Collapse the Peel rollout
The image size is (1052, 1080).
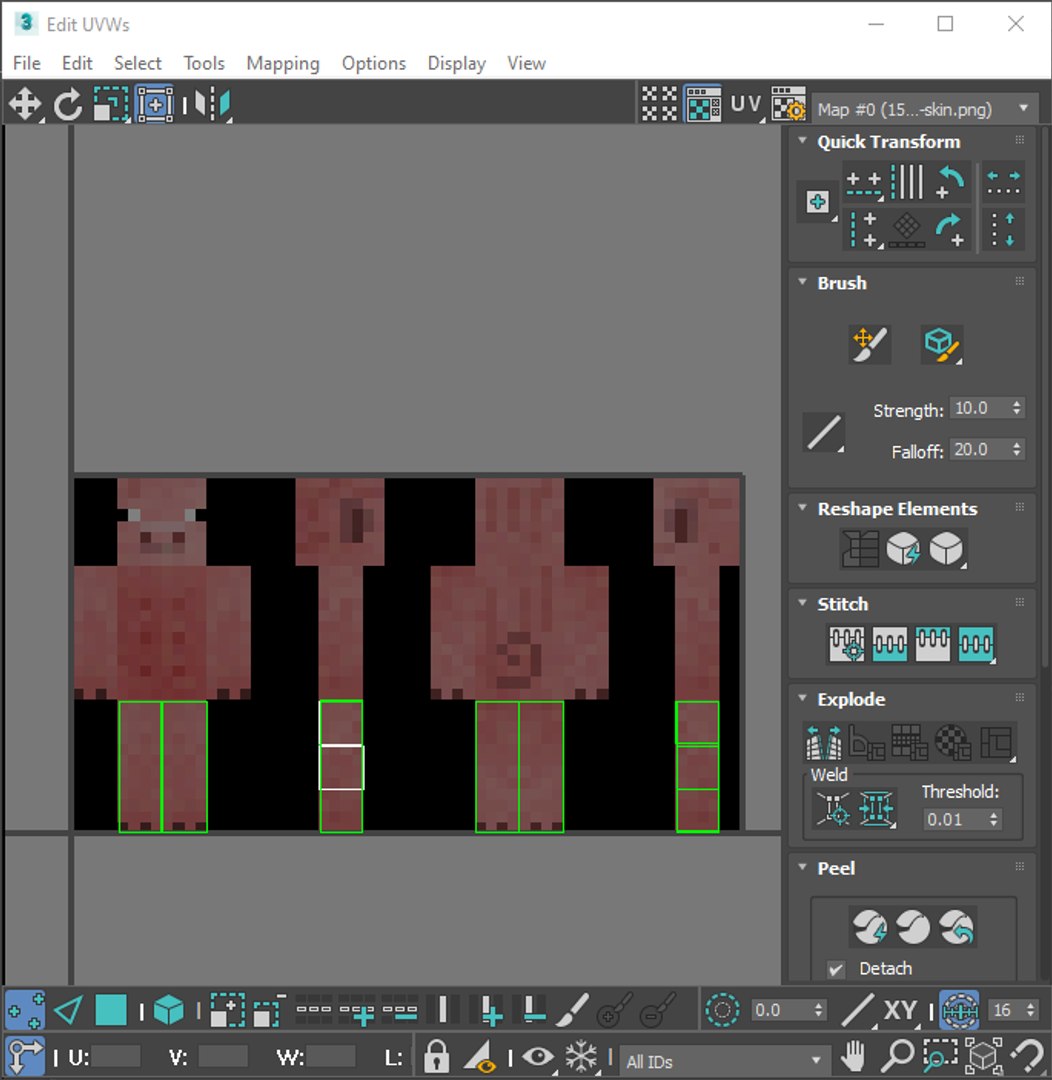[x=803, y=866]
